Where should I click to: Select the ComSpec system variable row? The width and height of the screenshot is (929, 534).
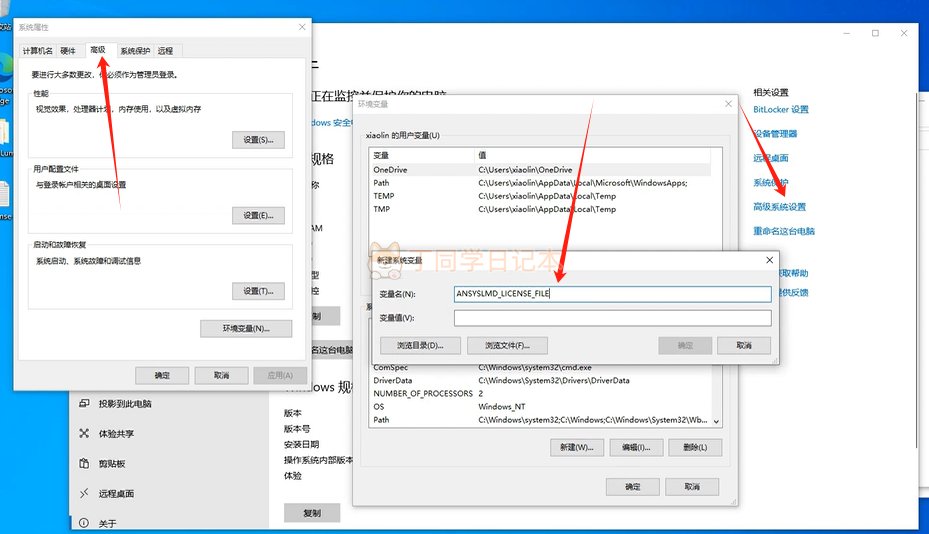tap(540, 367)
